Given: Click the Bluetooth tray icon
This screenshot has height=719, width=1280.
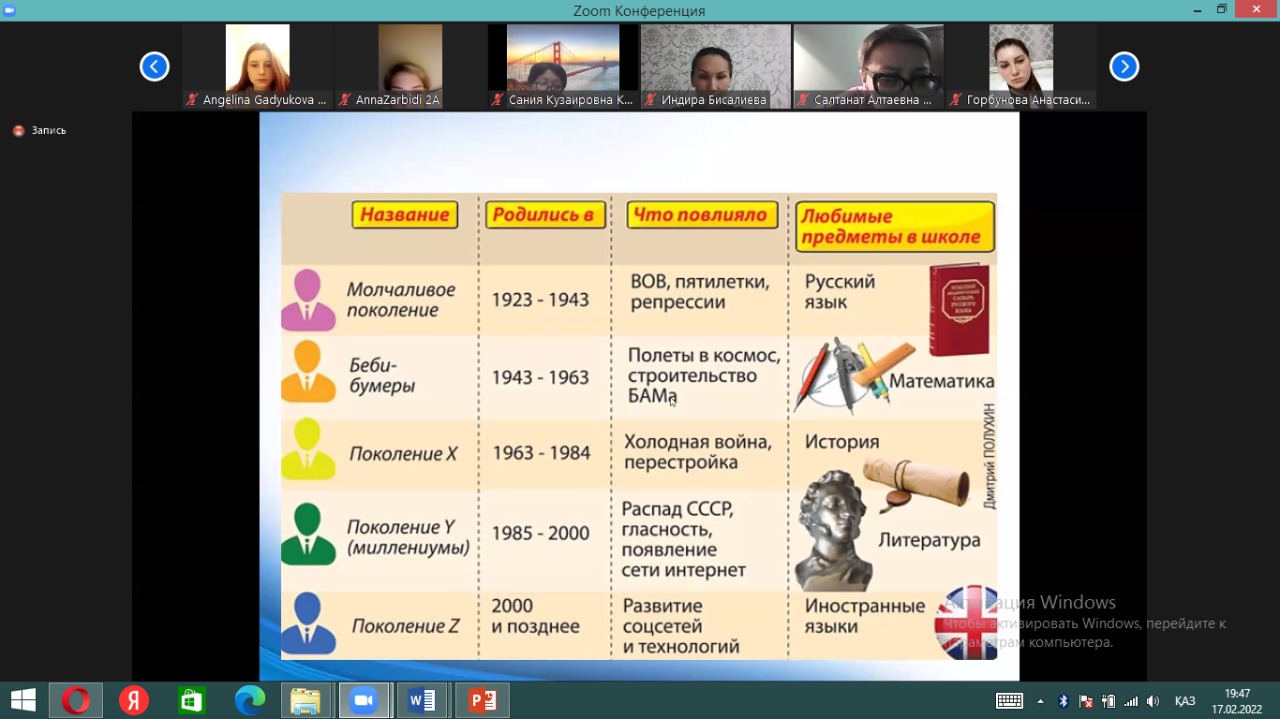Looking at the screenshot, I should (1063, 701).
